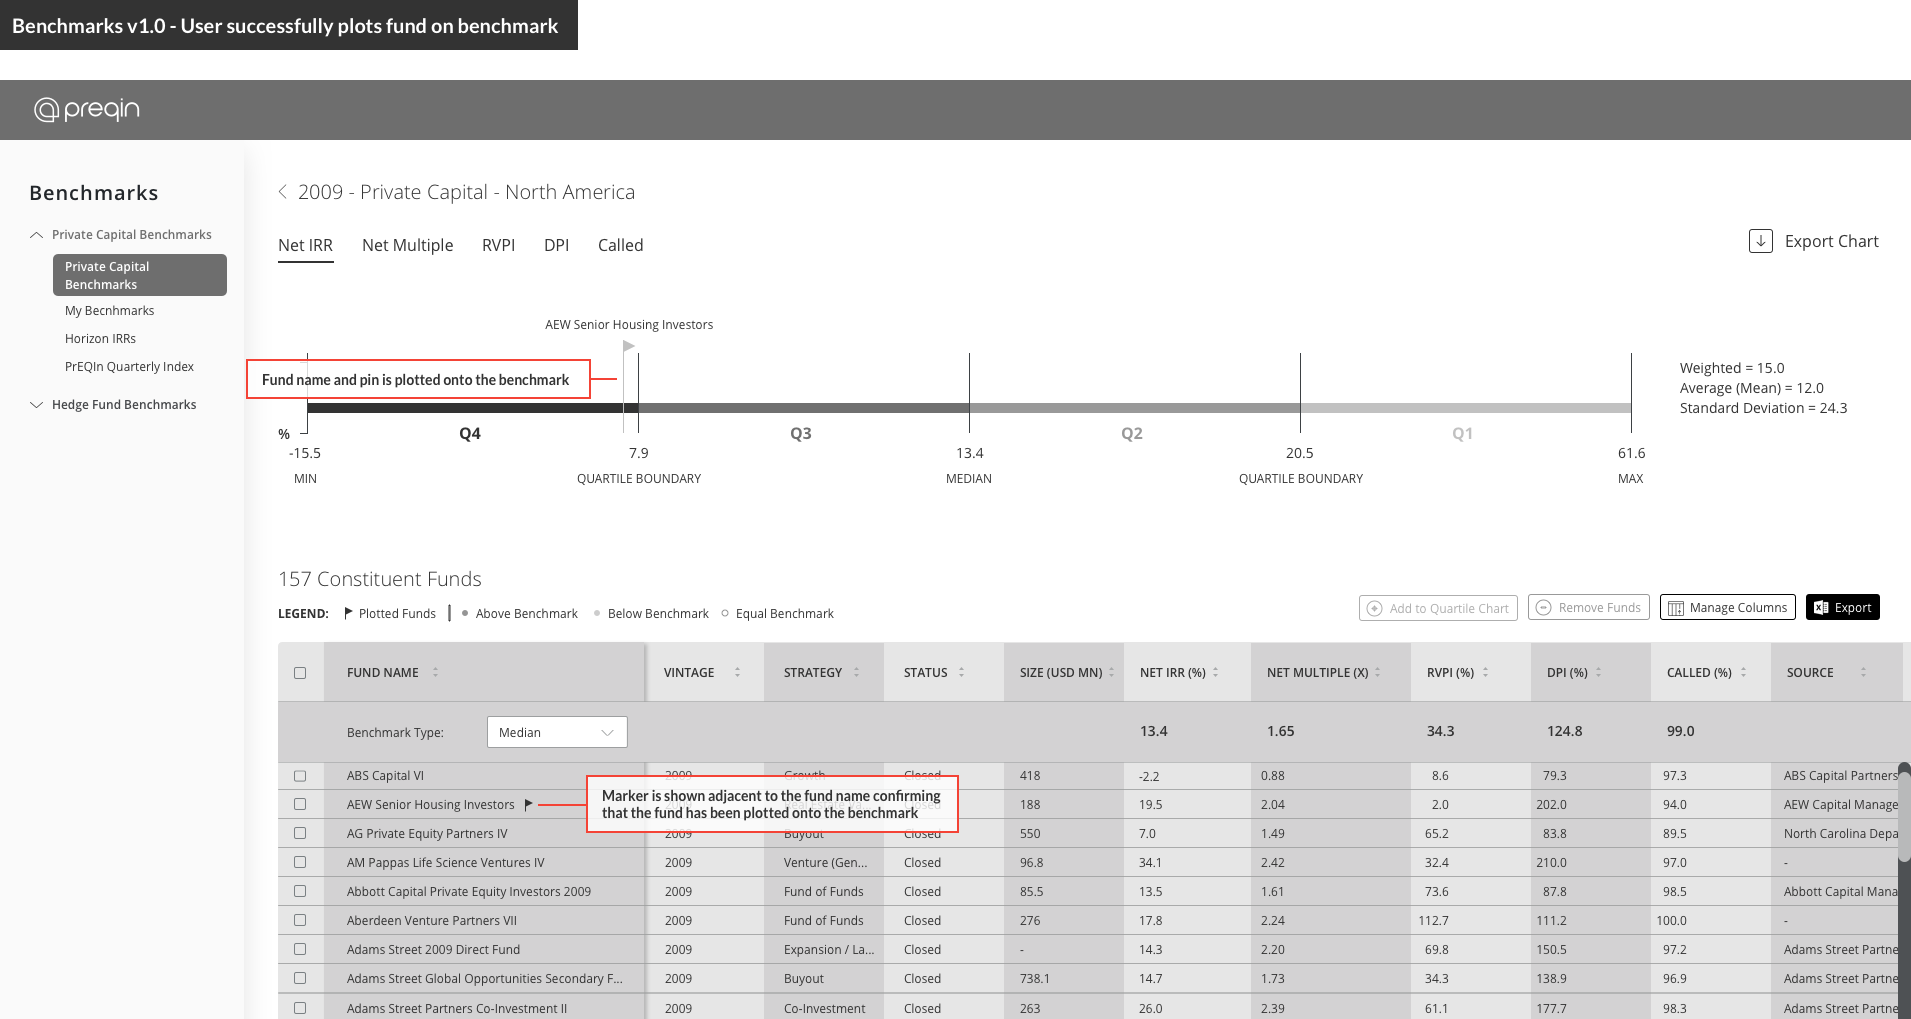Sort by Size (USD MN) column arrows
Viewport: 1911px width, 1019px height.
(x=1111, y=672)
